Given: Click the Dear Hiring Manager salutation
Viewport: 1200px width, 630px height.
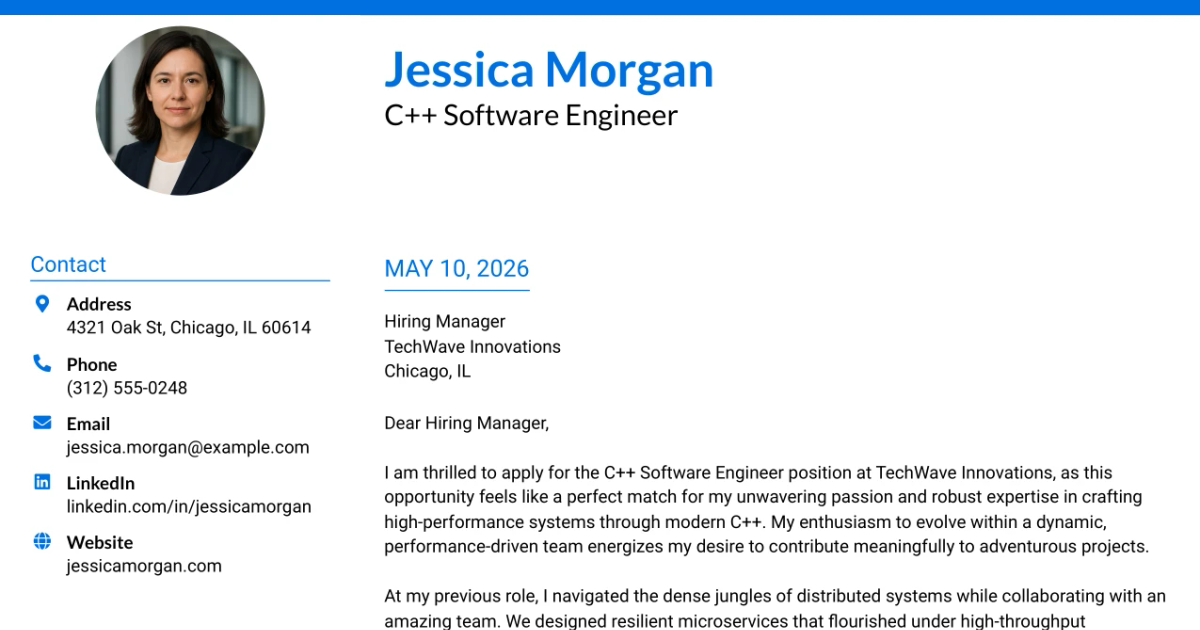Looking at the screenshot, I should point(467,423).
